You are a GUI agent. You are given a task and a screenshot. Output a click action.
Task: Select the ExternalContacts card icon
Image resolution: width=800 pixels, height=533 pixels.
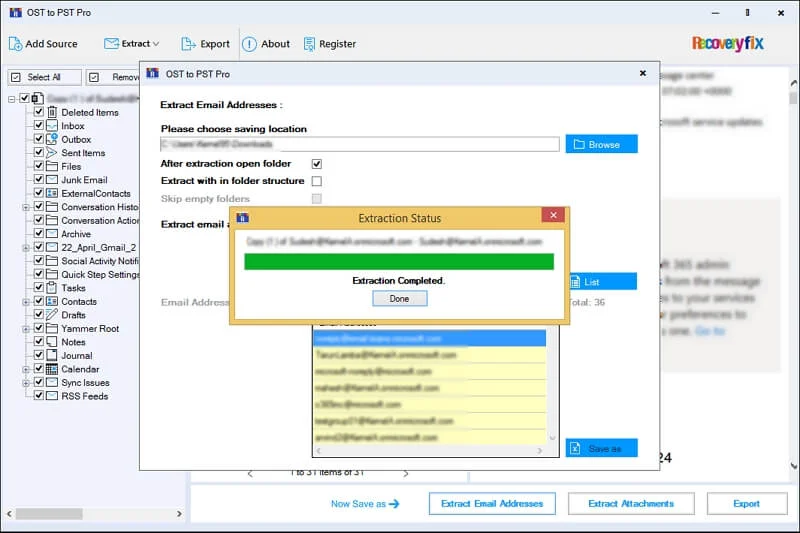(x=52, y=193)
